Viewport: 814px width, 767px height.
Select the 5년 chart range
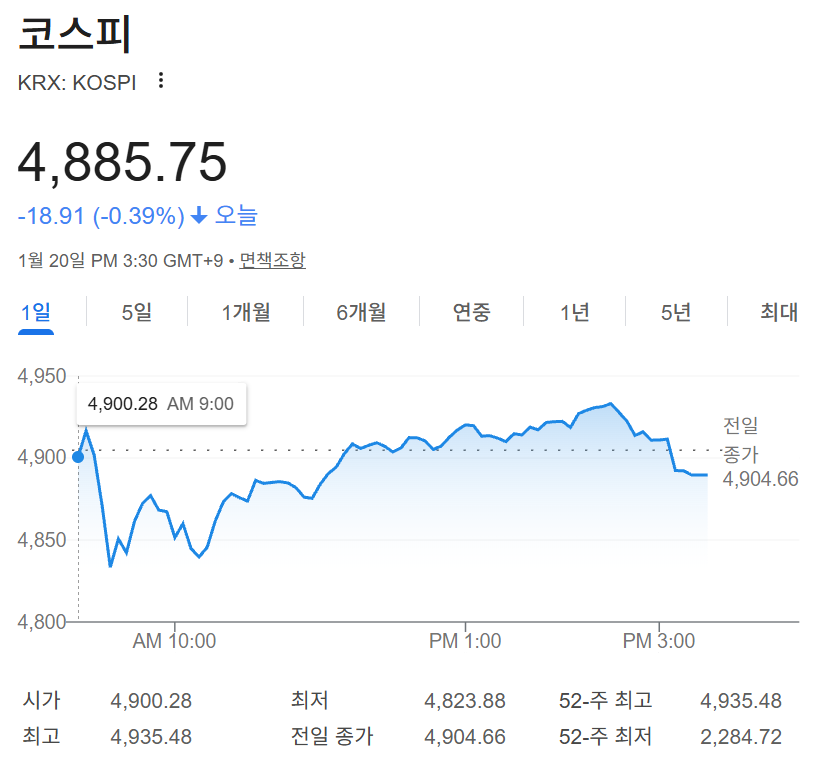(x=676, y=313)
